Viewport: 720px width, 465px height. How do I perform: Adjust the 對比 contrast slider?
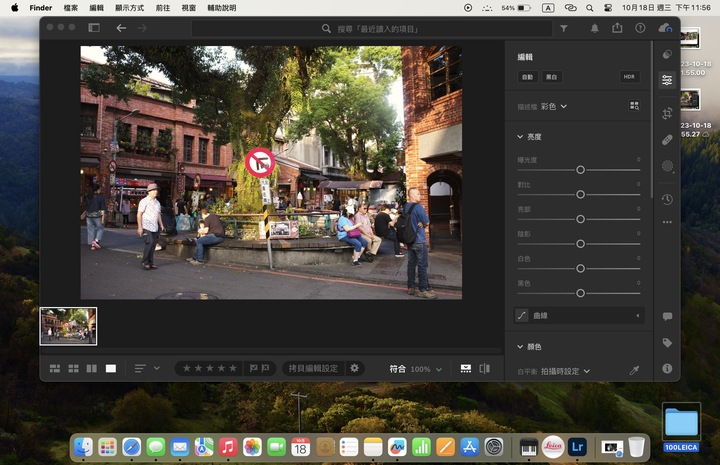click(580, 195)
